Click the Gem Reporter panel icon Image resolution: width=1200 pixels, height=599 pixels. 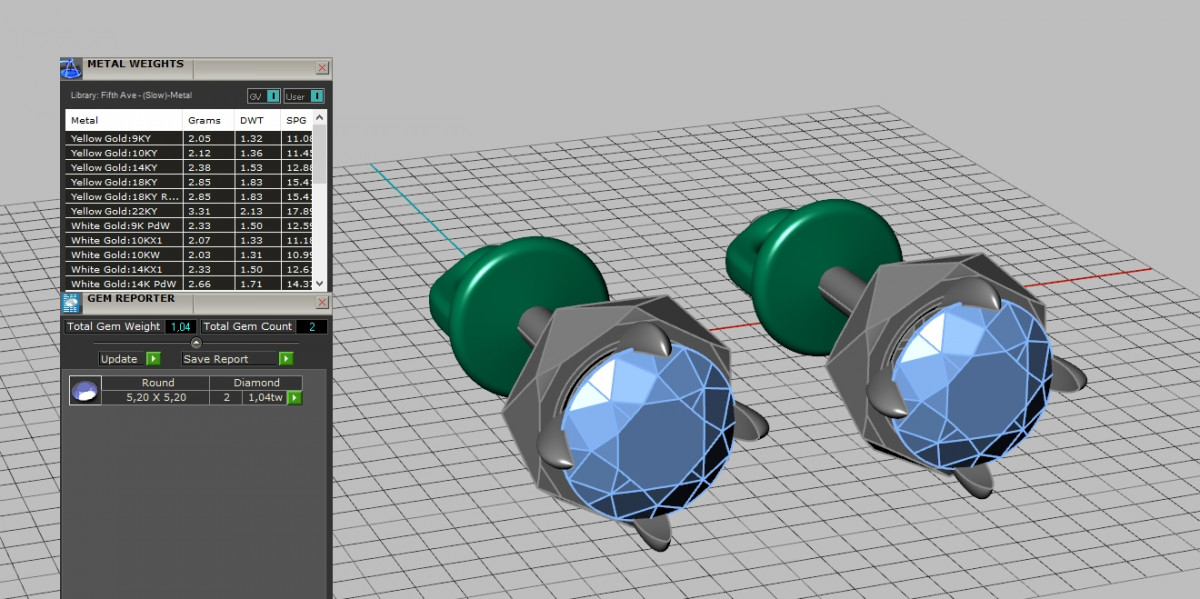tap(71, 302)
